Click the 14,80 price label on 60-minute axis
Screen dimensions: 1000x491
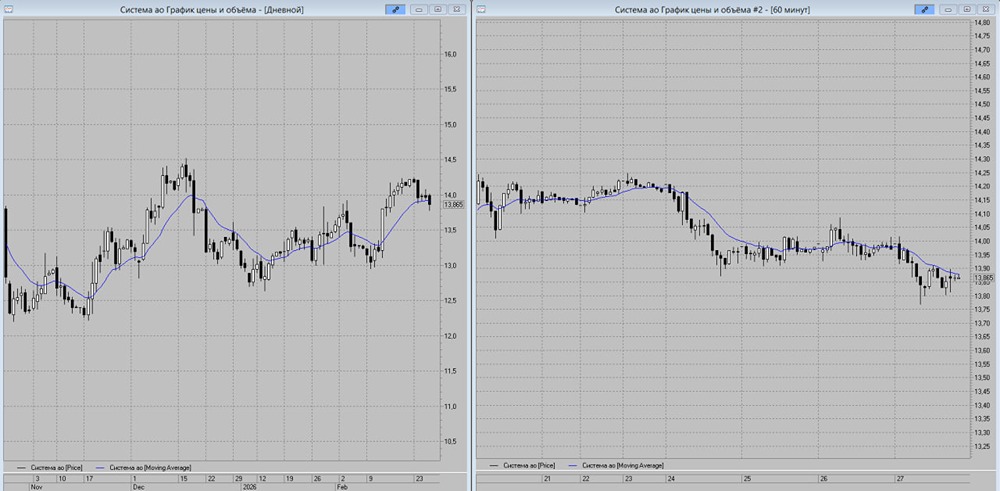(x=982, y=22)
